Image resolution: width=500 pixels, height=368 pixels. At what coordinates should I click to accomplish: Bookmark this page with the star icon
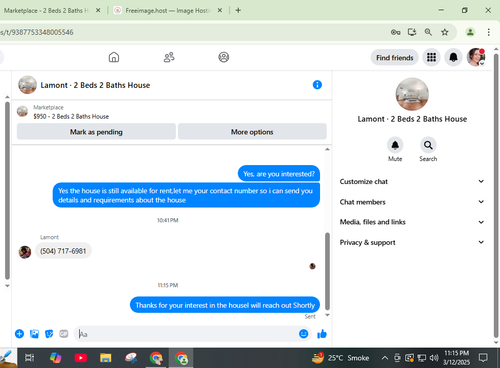[x=445, y=32]
